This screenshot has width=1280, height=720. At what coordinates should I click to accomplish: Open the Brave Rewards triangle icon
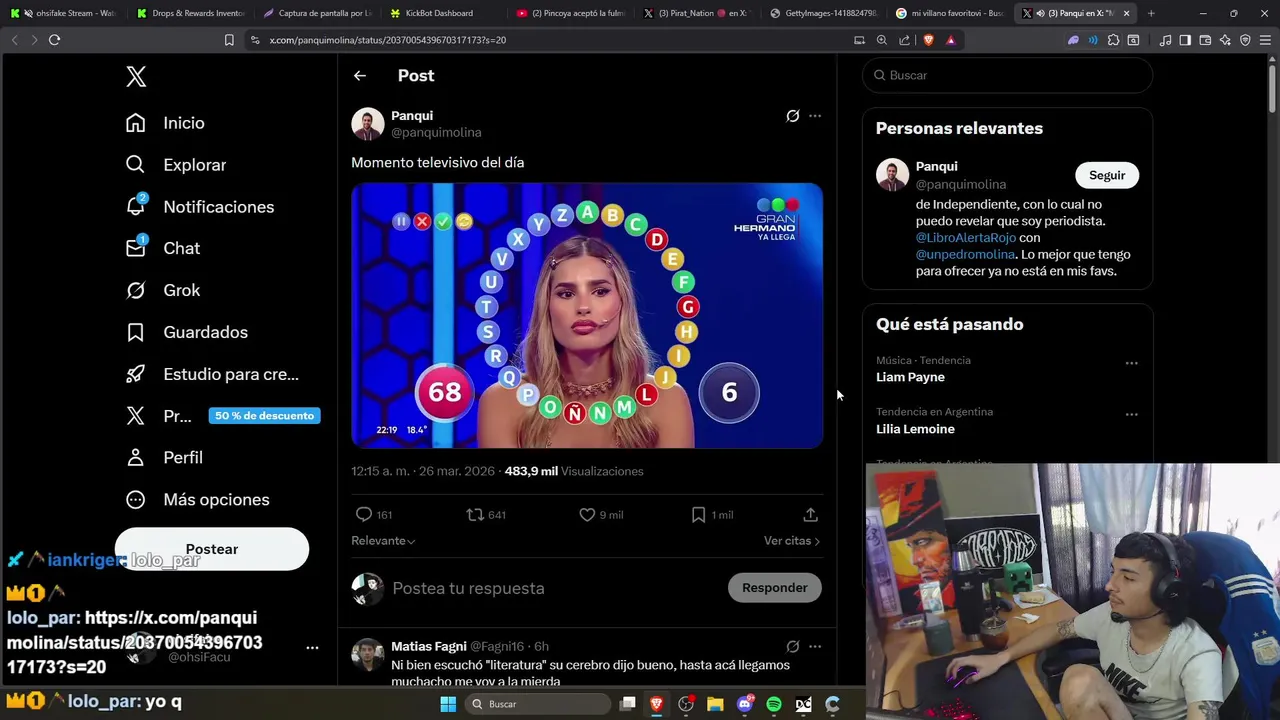pyautogui.click(x=950, y=40)
